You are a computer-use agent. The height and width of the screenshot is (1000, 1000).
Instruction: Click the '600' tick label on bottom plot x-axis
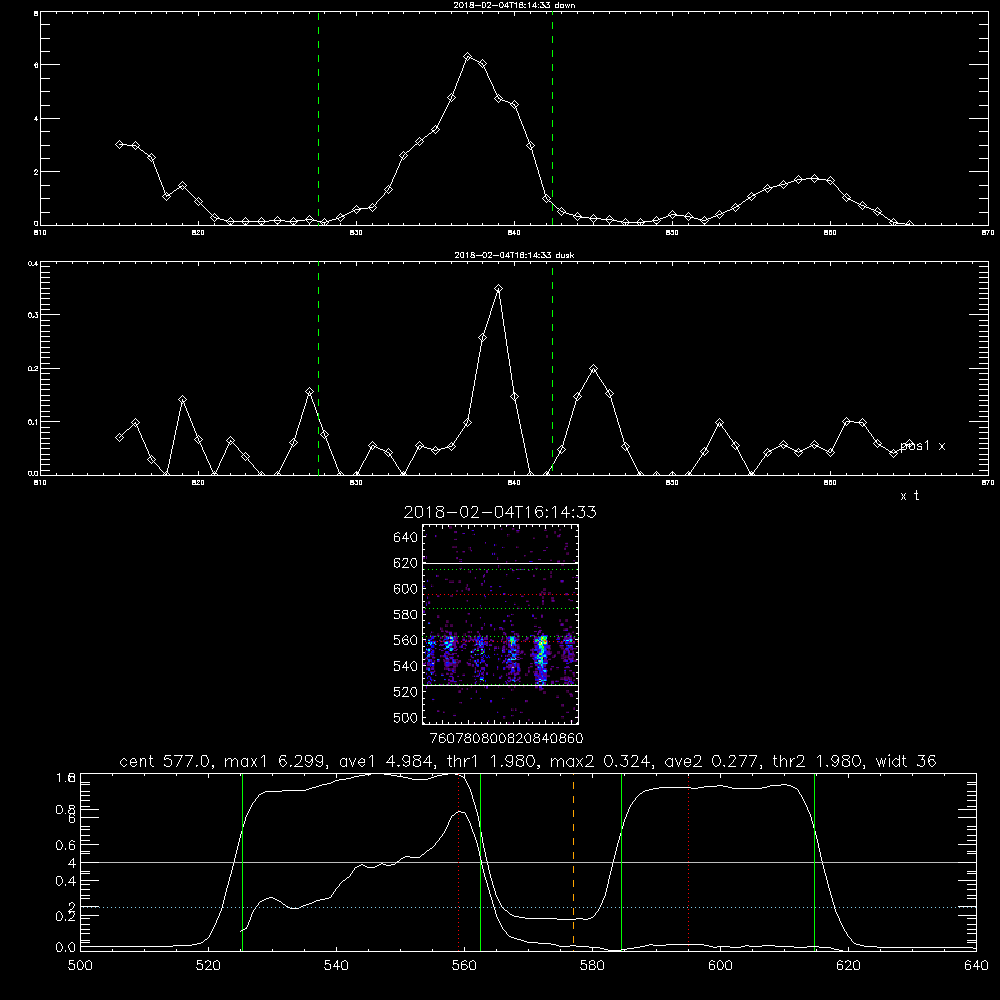(x=721, y=966)
